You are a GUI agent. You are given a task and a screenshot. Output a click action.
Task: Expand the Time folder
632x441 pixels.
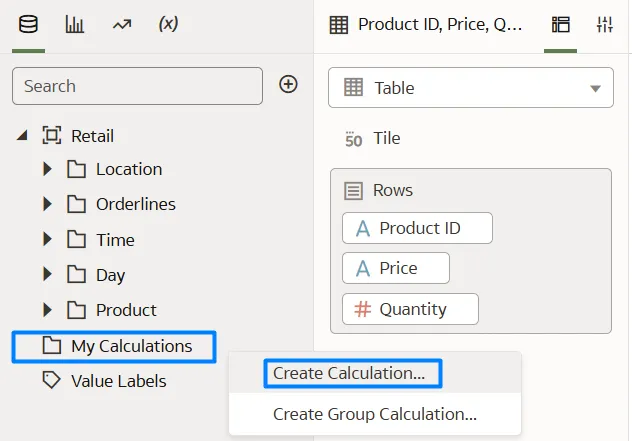coord(47,240)
